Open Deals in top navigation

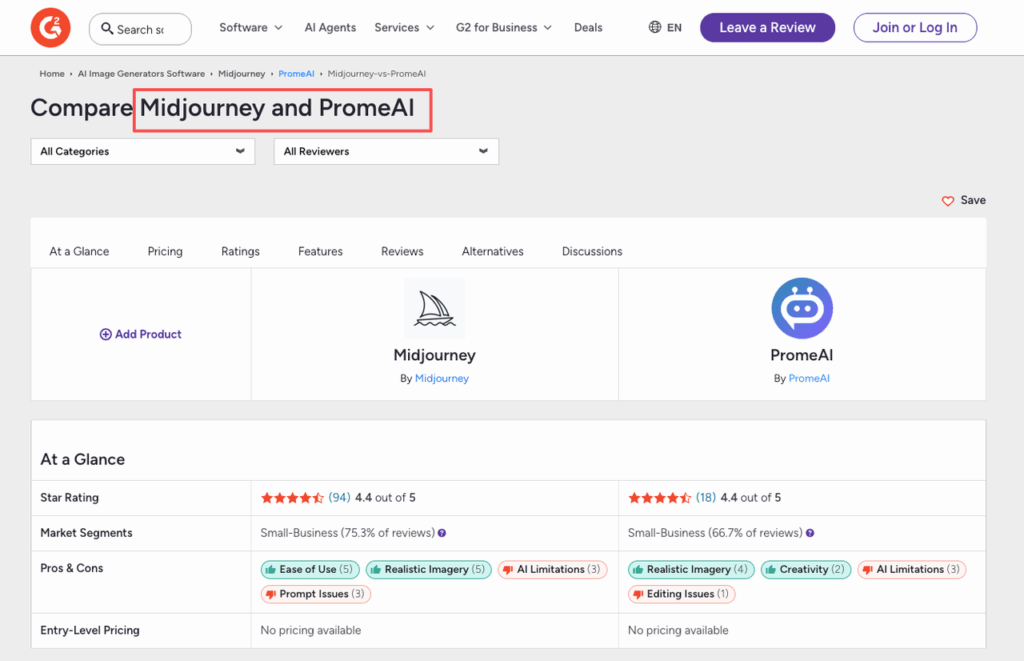click(588, 27)
